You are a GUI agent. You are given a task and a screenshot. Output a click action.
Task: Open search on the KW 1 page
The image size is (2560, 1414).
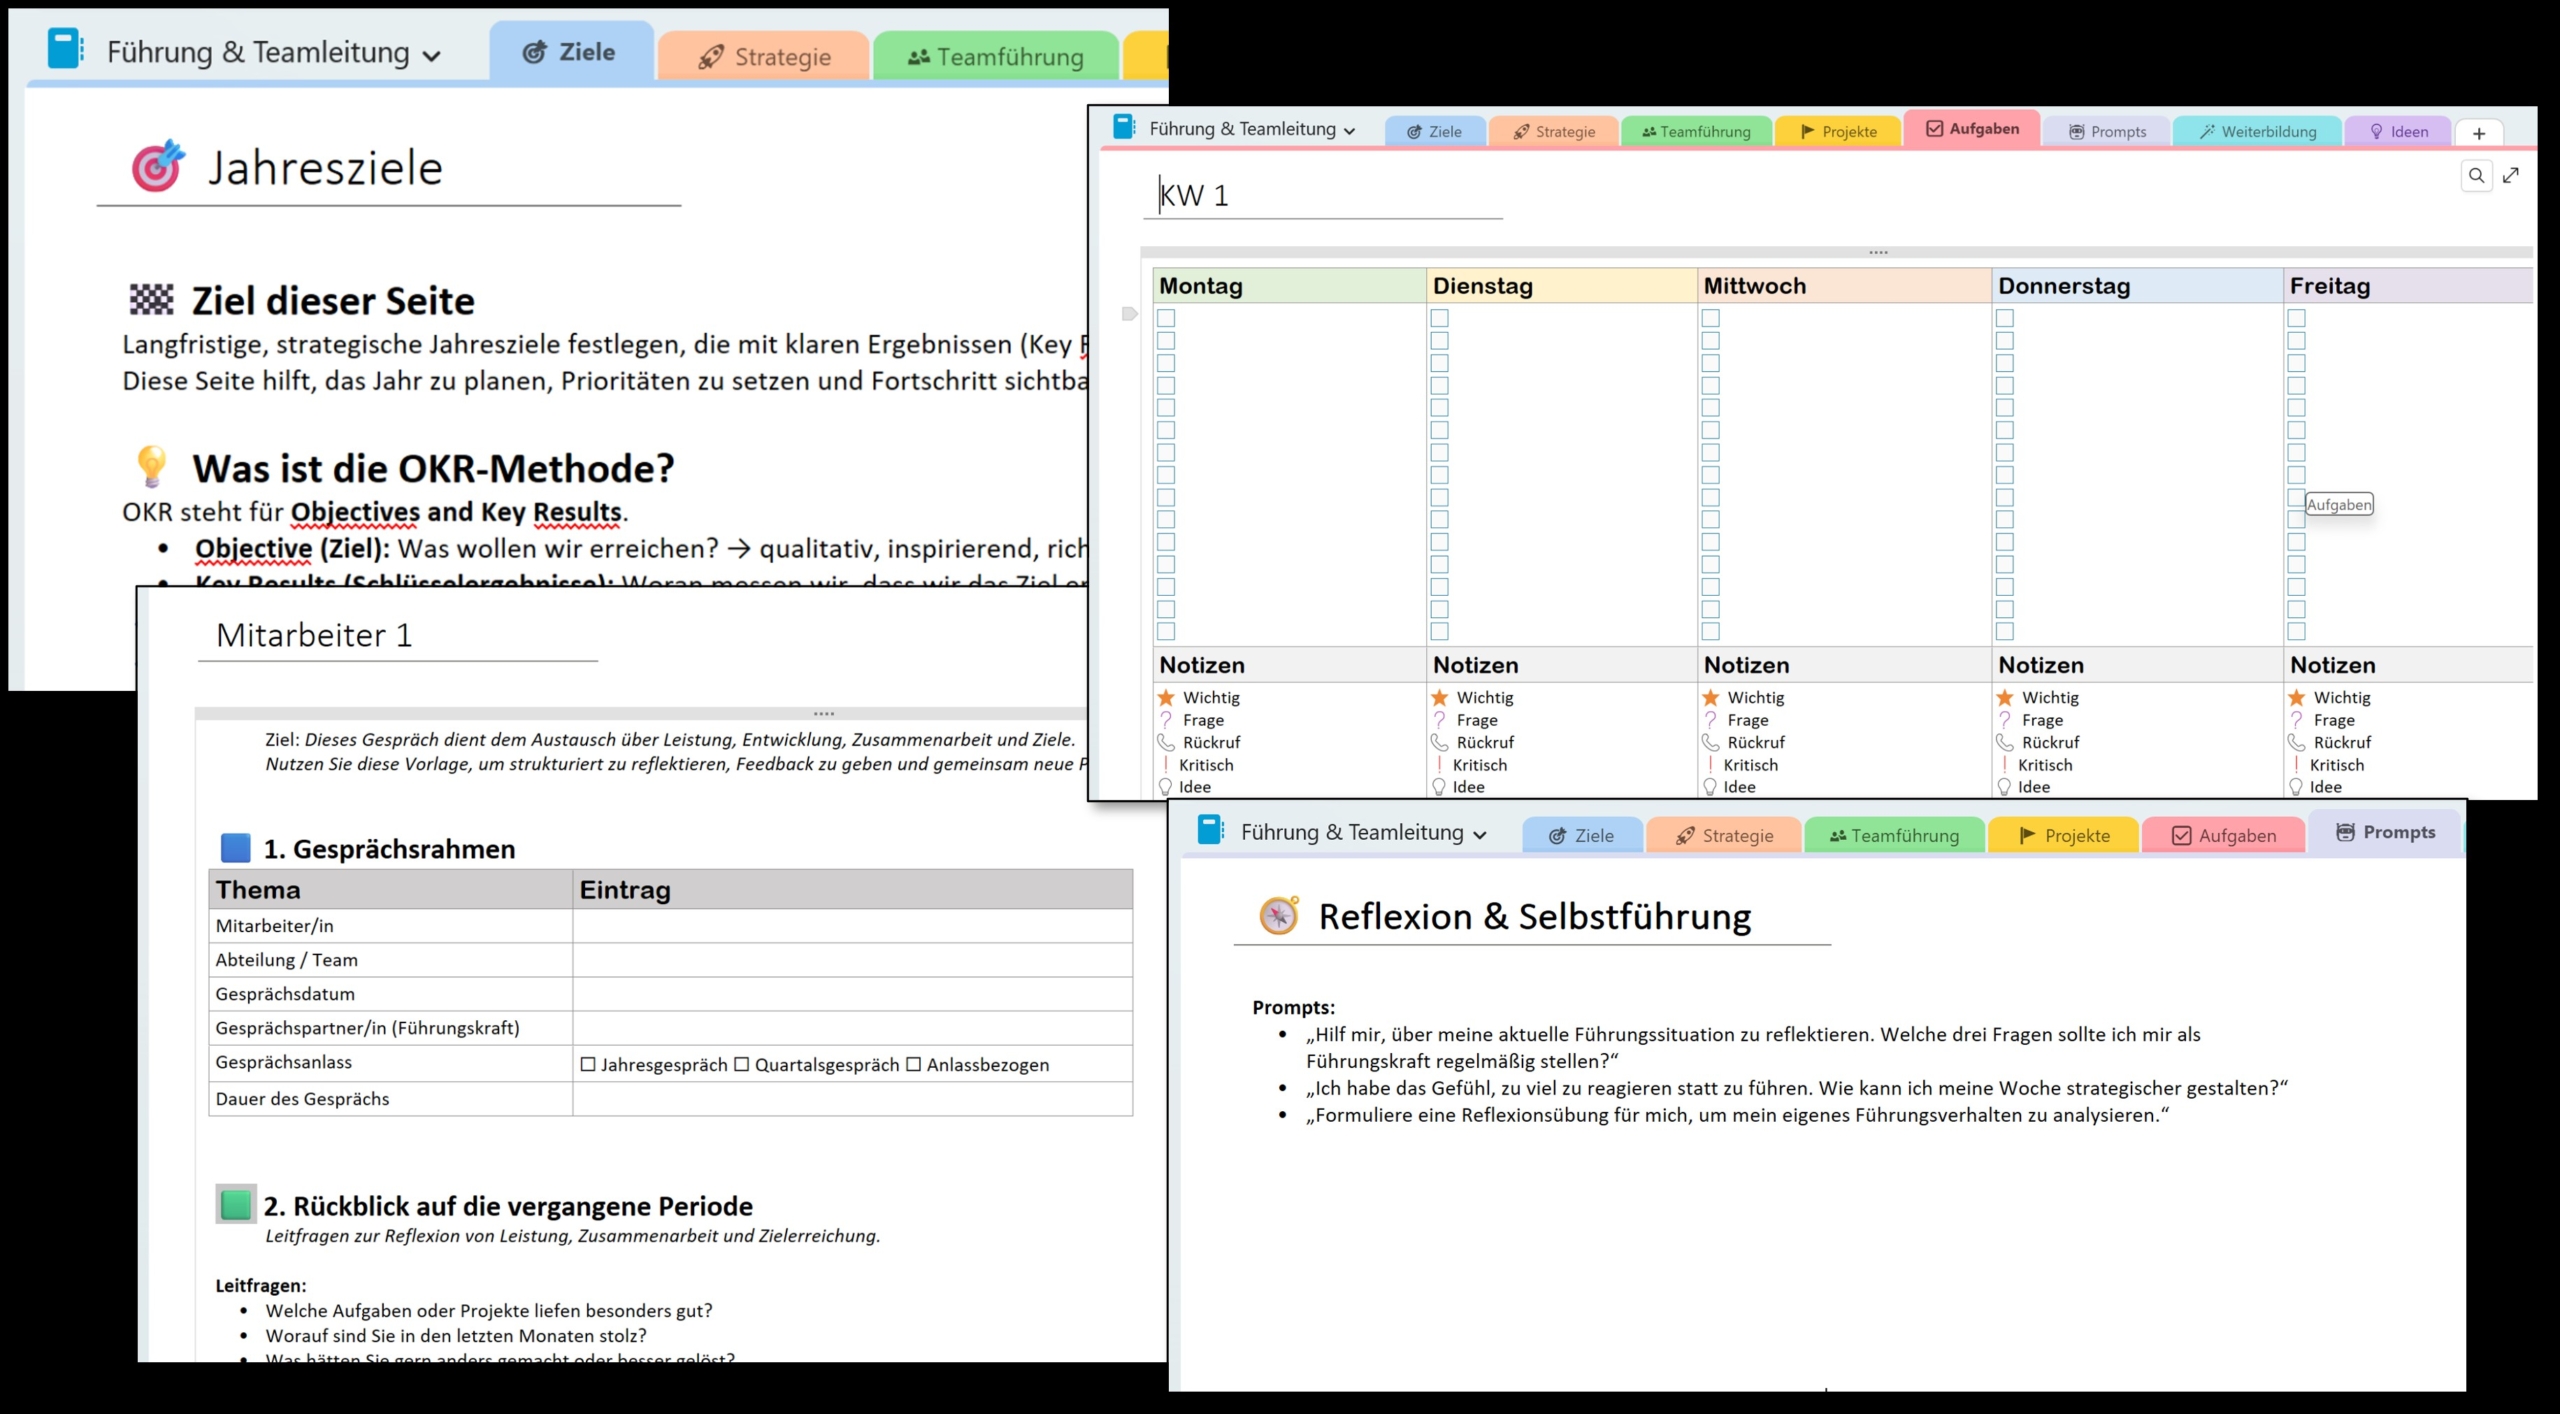click(2477, 176)
